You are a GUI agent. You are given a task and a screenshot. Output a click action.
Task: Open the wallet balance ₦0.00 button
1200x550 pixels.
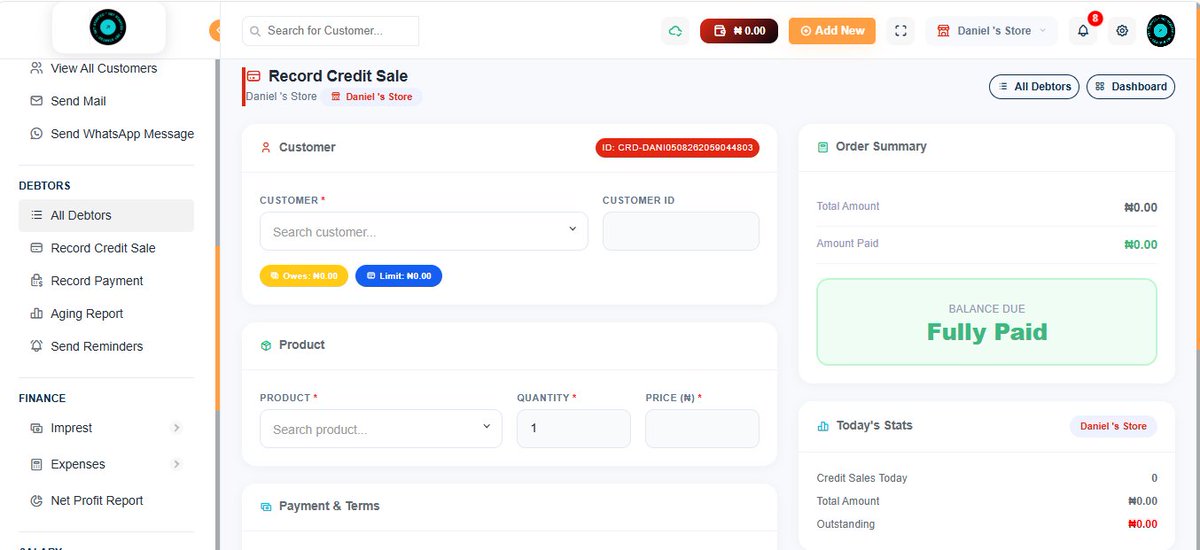(x=739, y=31)
